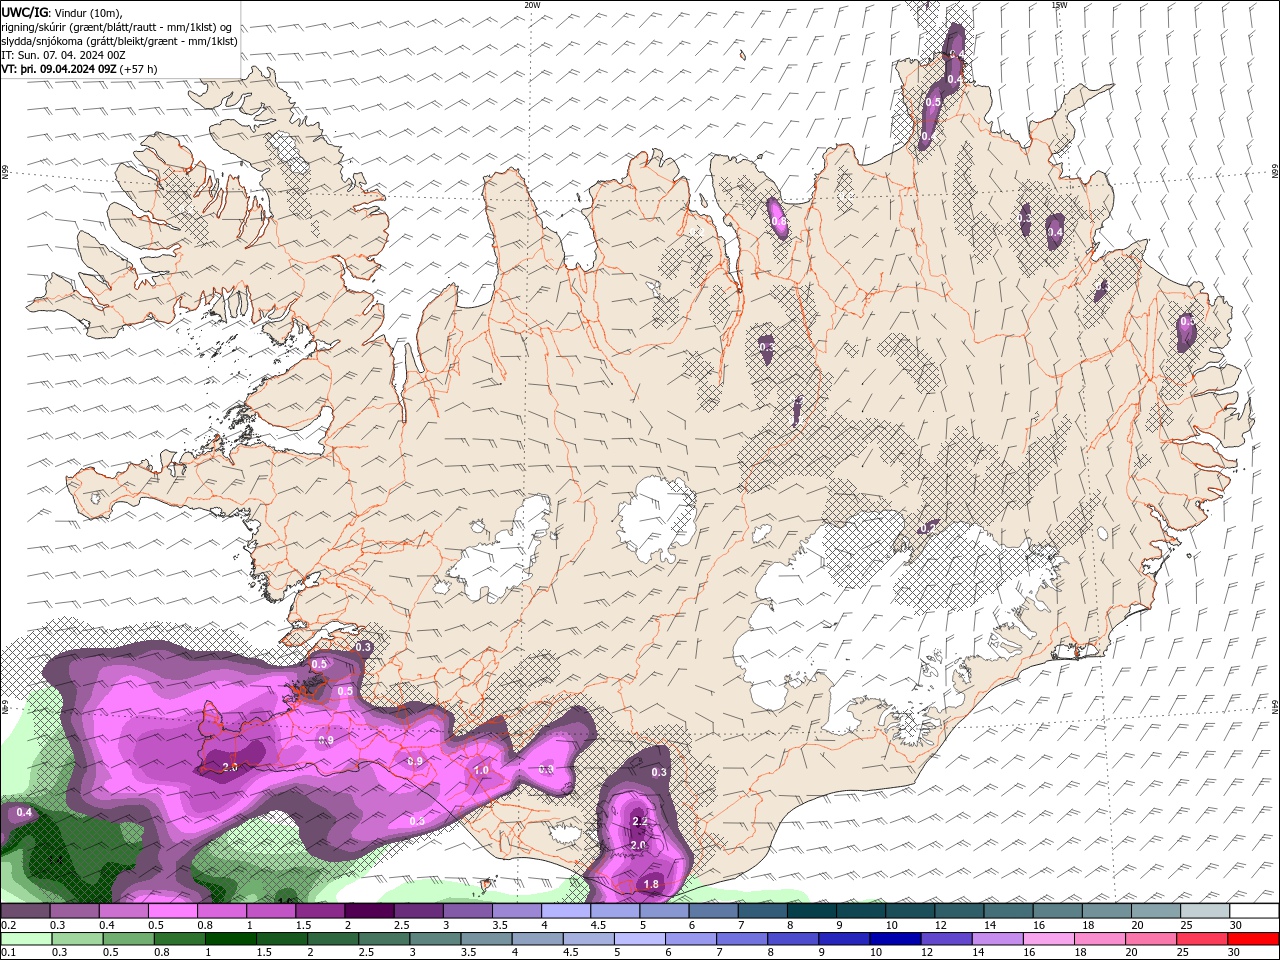Select lower legend lilac swatch between 14 and 16

(x=997, y=939)
